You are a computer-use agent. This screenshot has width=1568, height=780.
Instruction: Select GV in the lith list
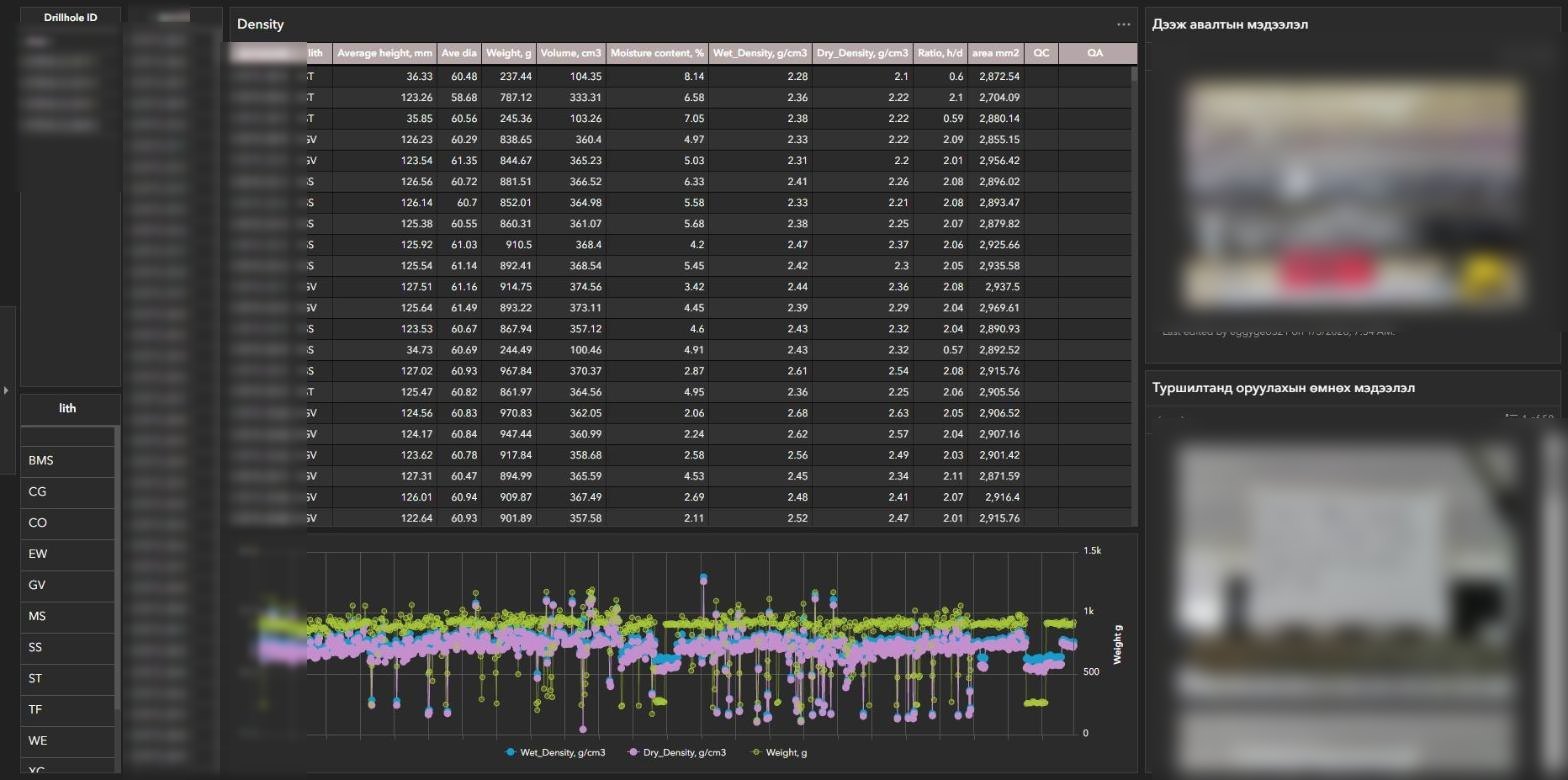(68, 585)
